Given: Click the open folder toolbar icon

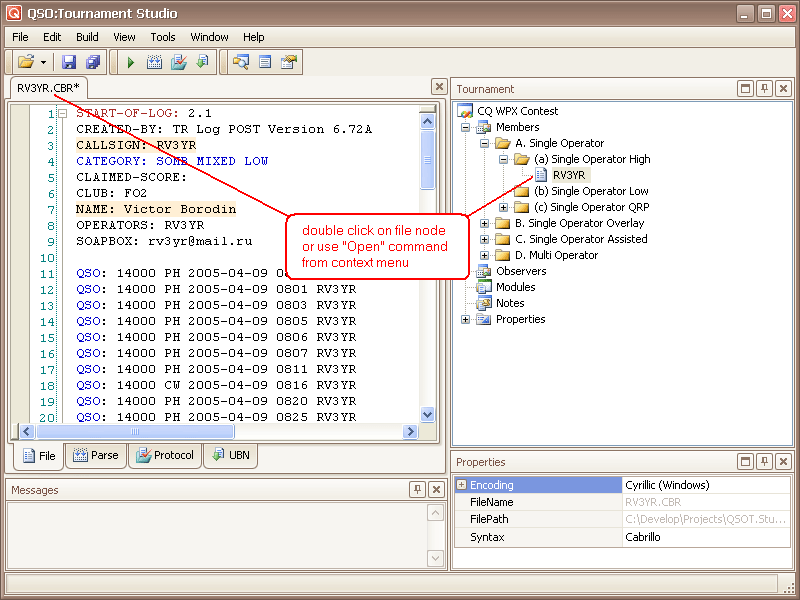Looking at the screenshot, I should coord(25,62).
